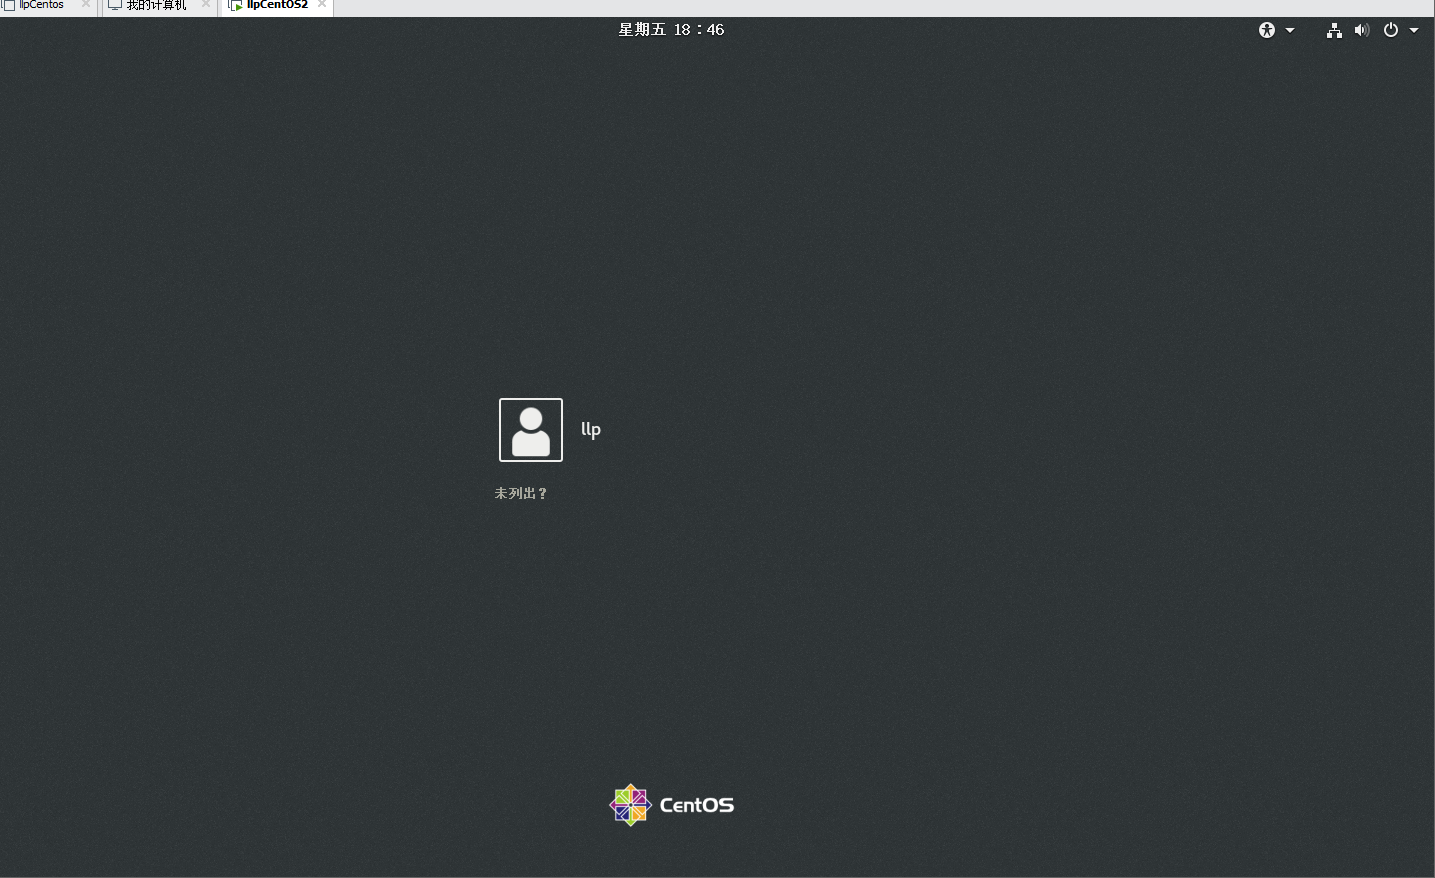This screenshot has height=878, width=1435.
Task: Open the power icon in top bar
Action: point(1391,30)
